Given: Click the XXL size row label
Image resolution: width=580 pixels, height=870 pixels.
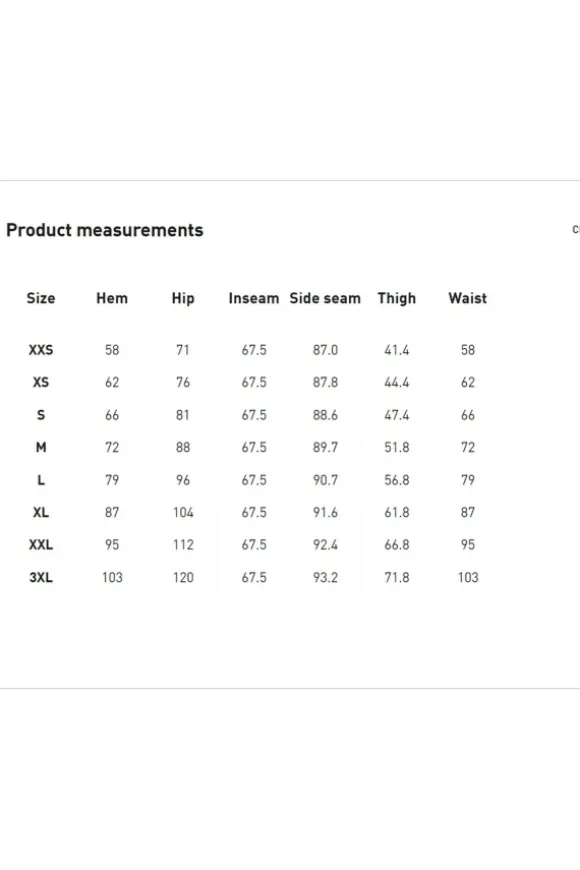Looking at the screenshot, I should 41,545.
